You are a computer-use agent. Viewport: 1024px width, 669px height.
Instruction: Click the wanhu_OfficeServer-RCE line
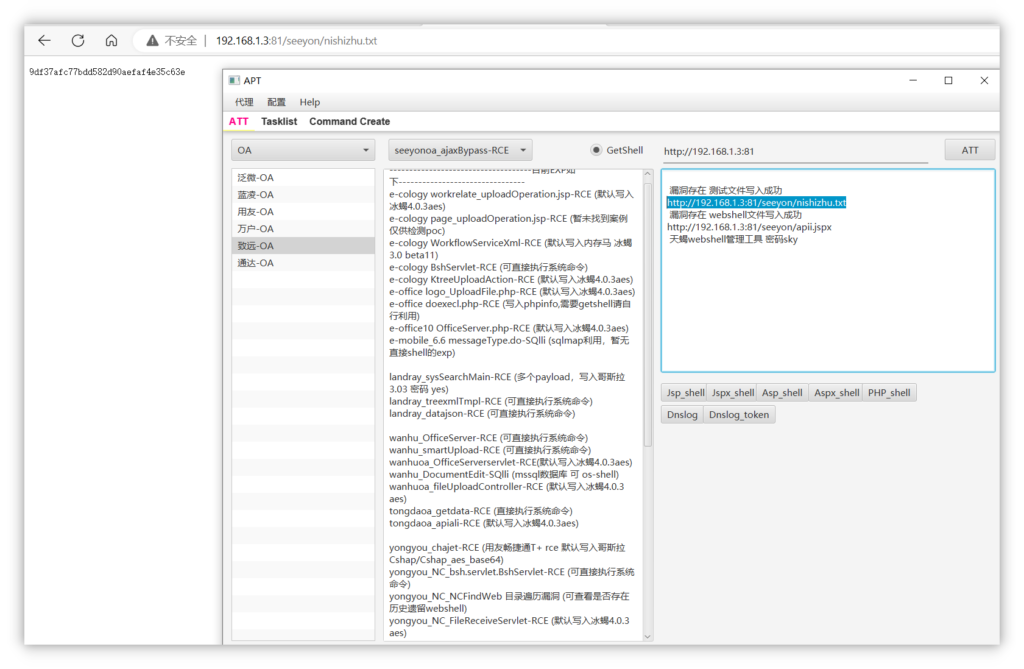(x=488, y=438)
